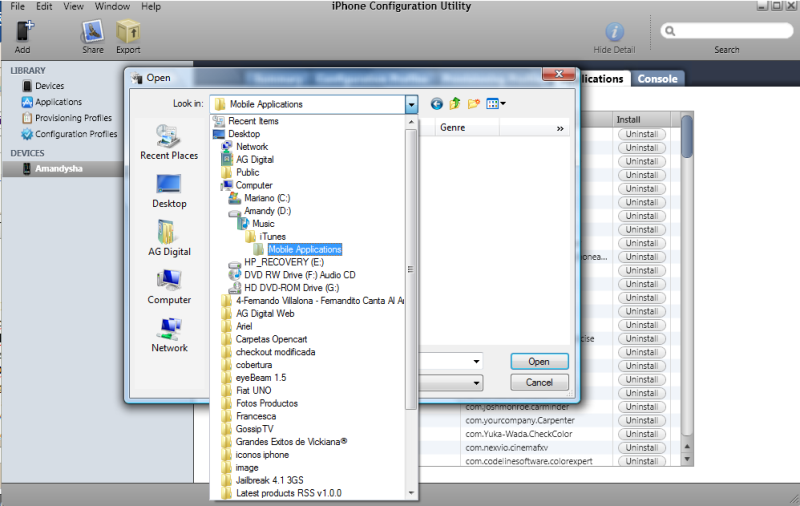800x506 pixels.
Task: Open the Help menu
Action: pyautogui.click(x=151, y=7)
